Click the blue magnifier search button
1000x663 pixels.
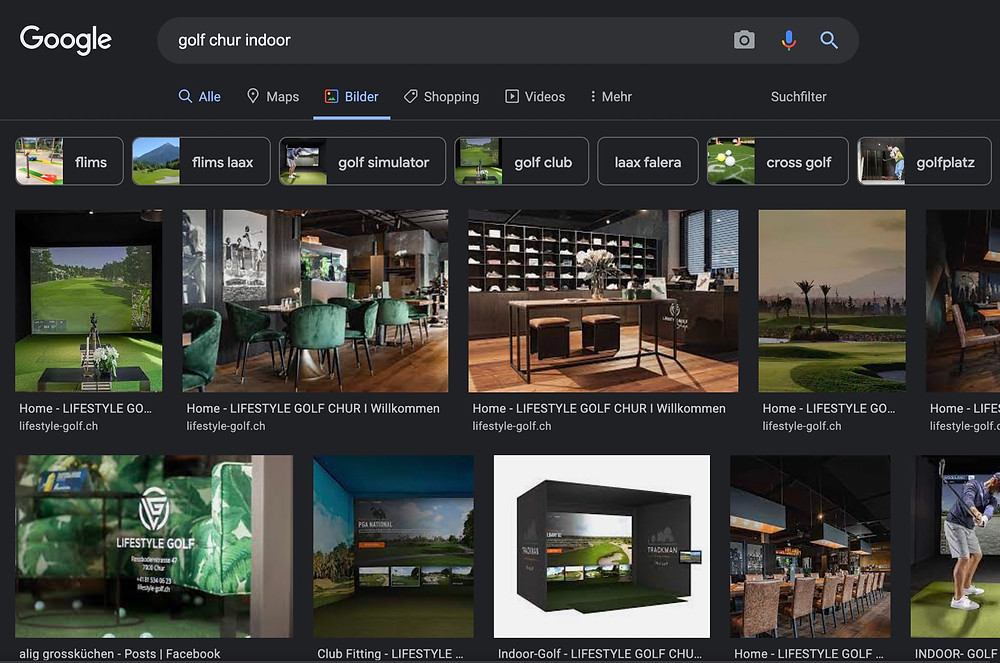[828, 40]
